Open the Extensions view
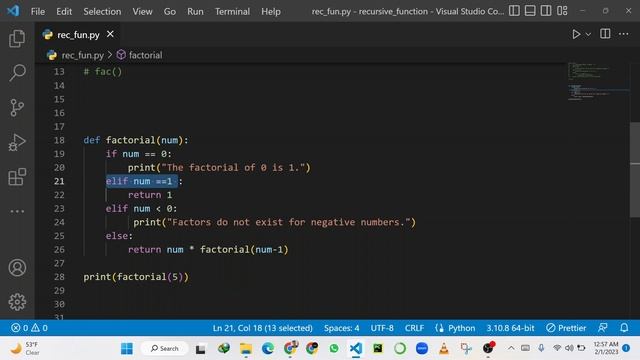Viewport: 640px width, 360px height. (x=17, y=177)
